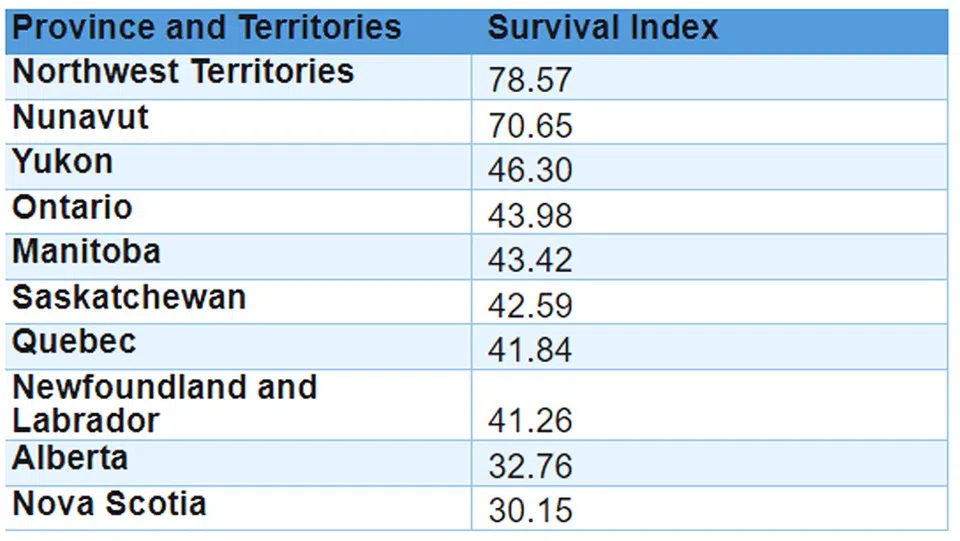Click the 78.57 survival index value
The image size is (960, 541).
[530, 81]
